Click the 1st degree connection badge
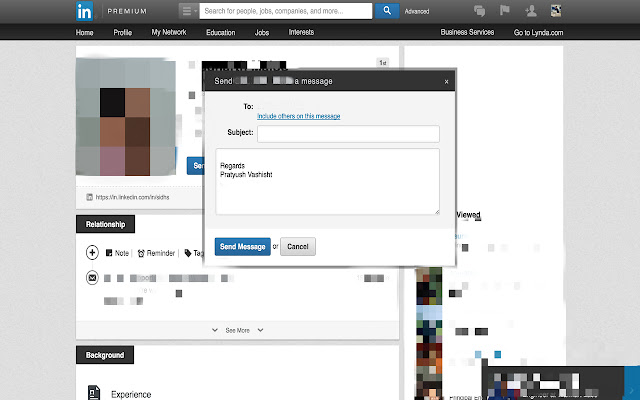Image resolution: width=640 pixels, height=400 pixels. 382,62
